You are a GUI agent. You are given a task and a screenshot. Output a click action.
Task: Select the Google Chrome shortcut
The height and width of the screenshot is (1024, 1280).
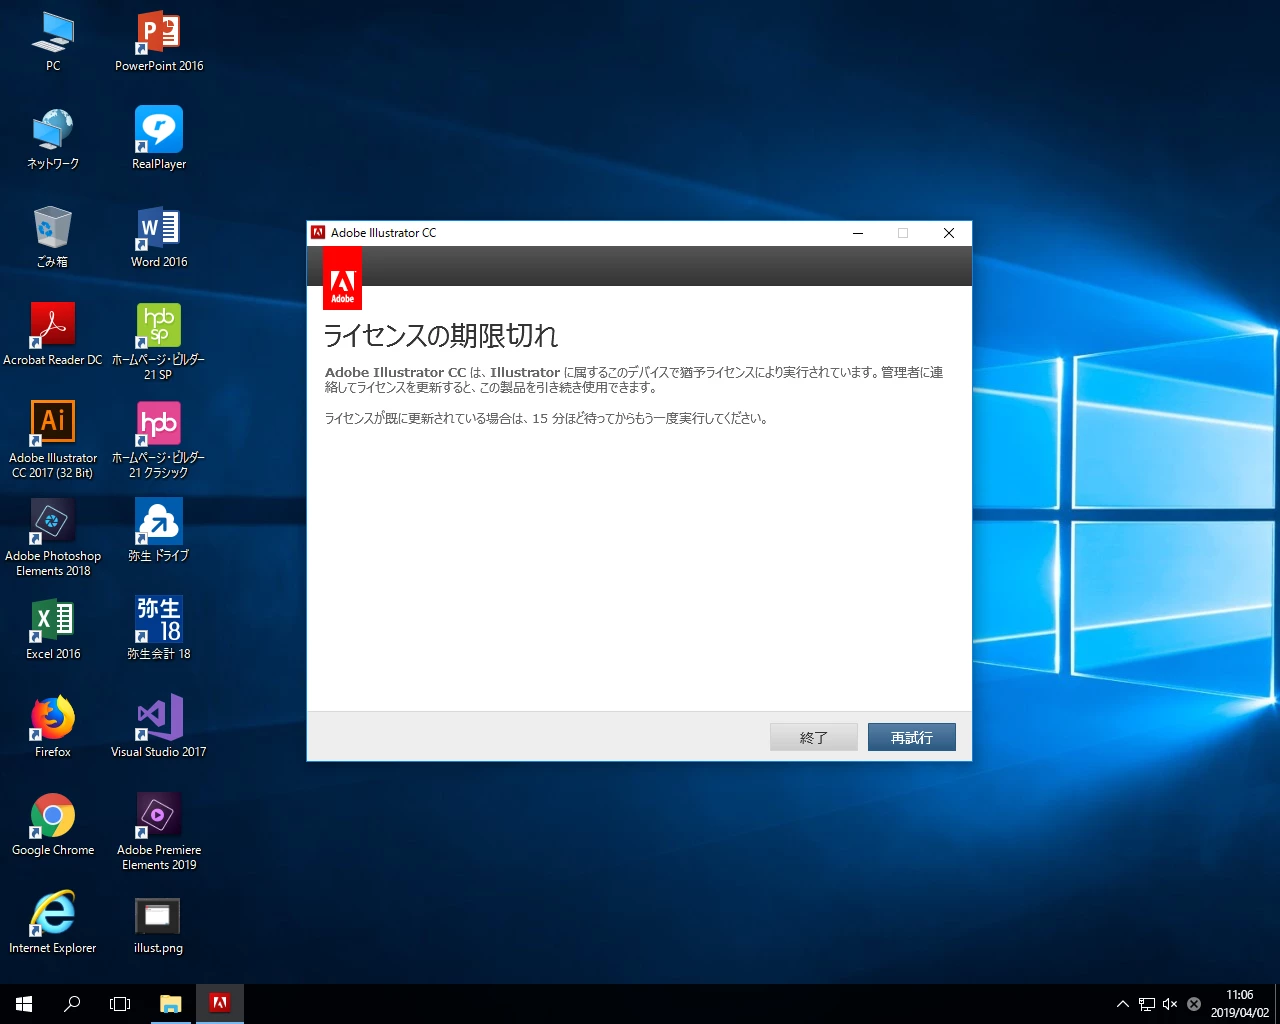[53, 824]
